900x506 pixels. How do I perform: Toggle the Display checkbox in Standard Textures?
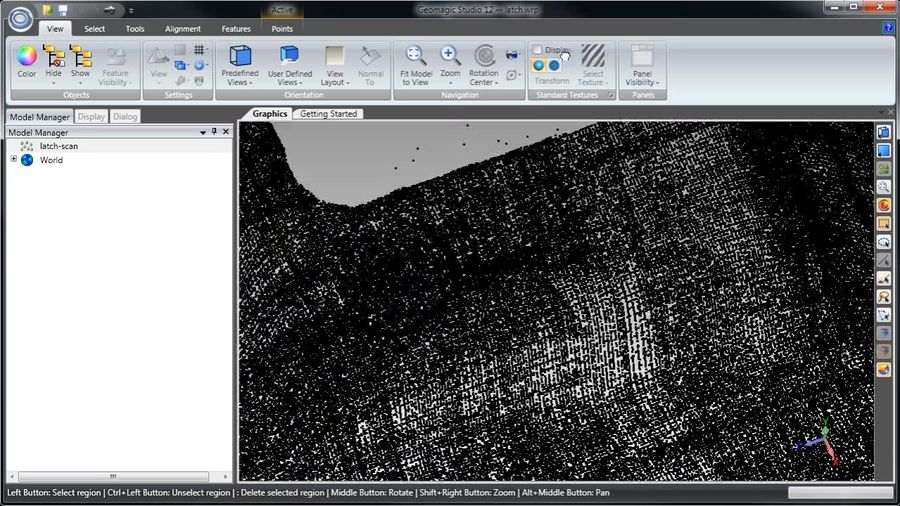coord(537,49)
